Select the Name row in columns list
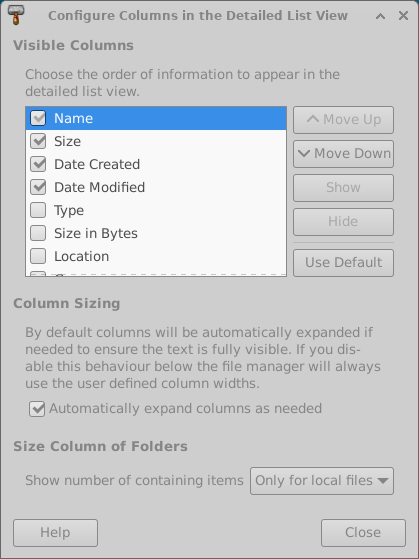This screenshot has height=559, width=419. (156, 118)
